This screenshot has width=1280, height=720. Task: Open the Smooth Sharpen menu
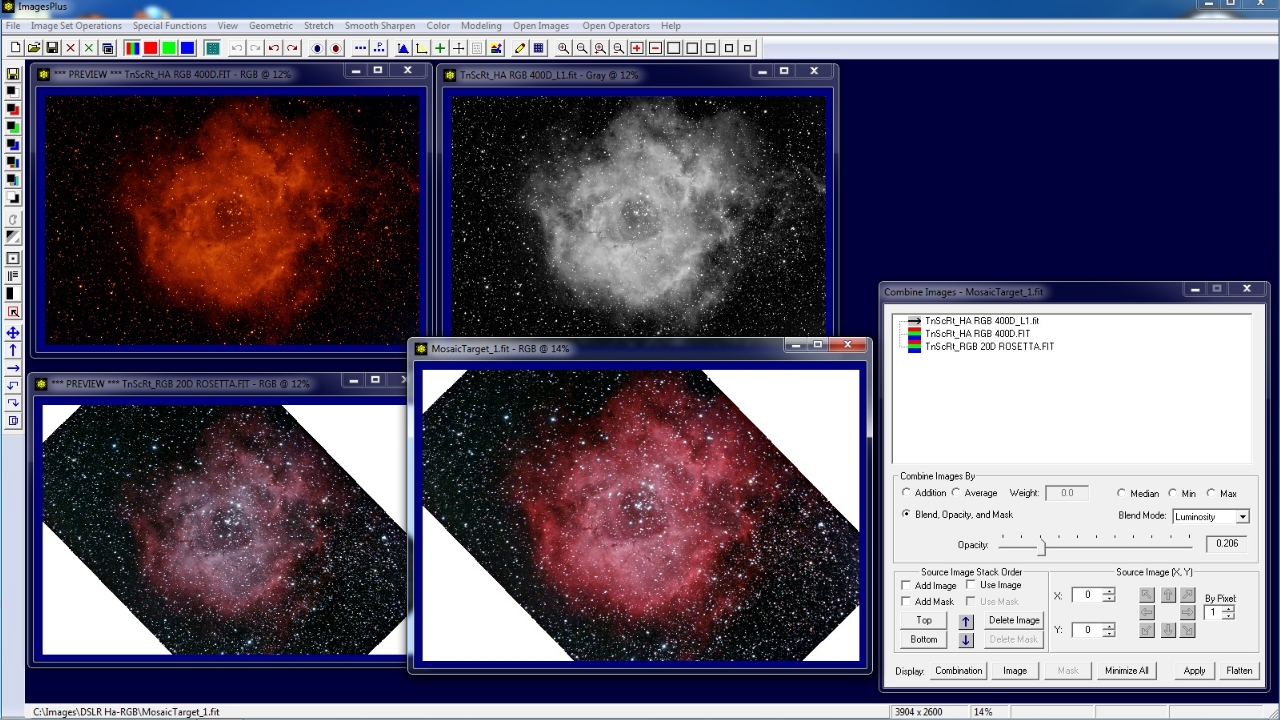tap(380, 26)
